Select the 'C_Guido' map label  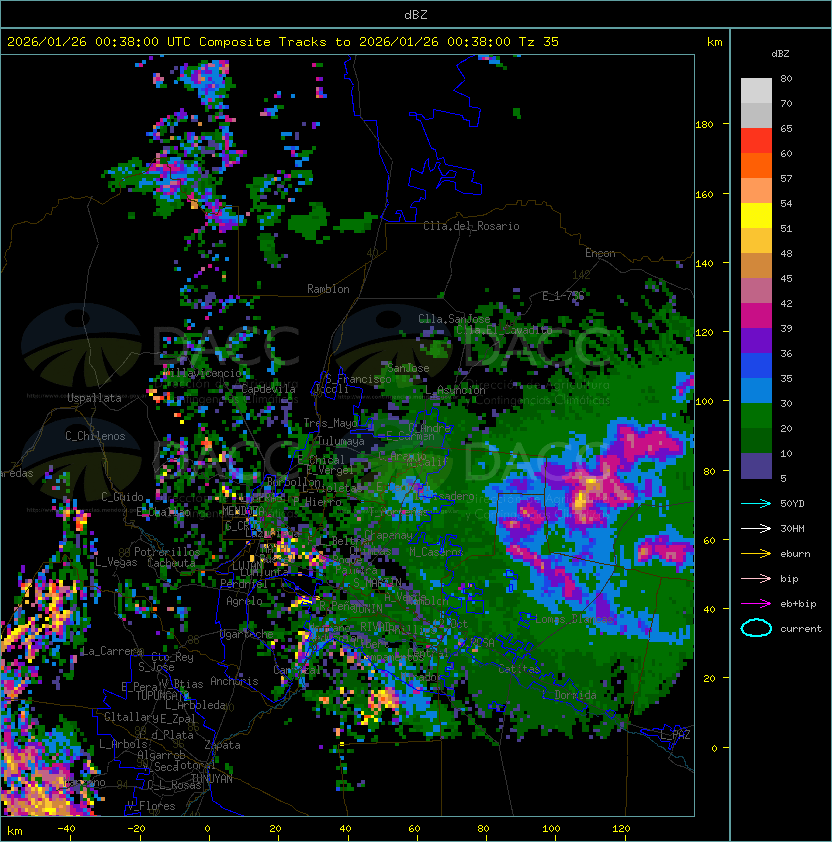point(122,497)
